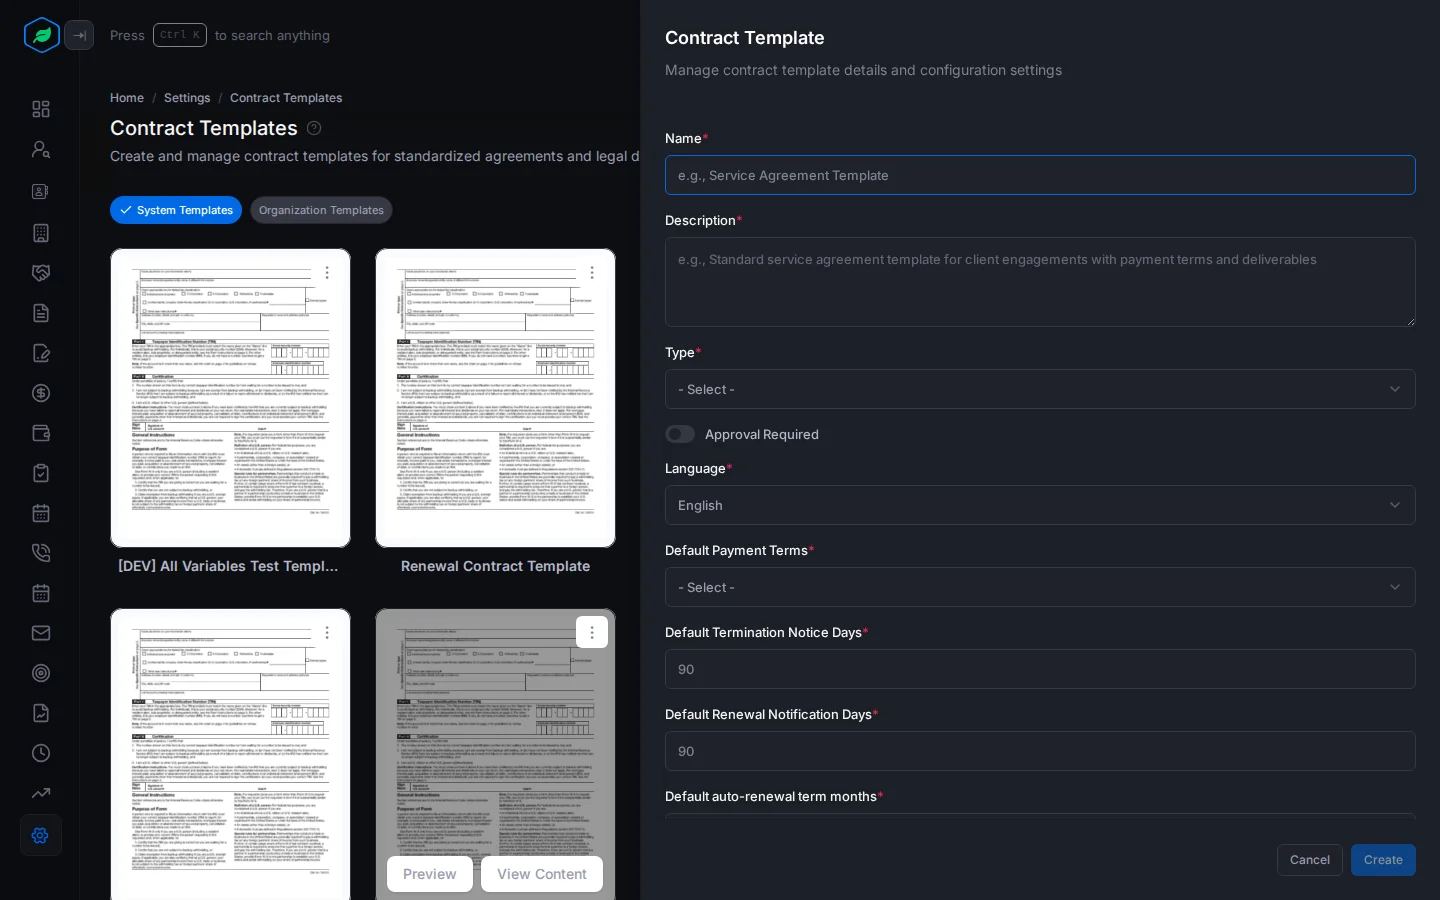This screenshot has width=1440, height=900.
Task: Go to Settings breadcrumb
Action: tap(187, 98)
